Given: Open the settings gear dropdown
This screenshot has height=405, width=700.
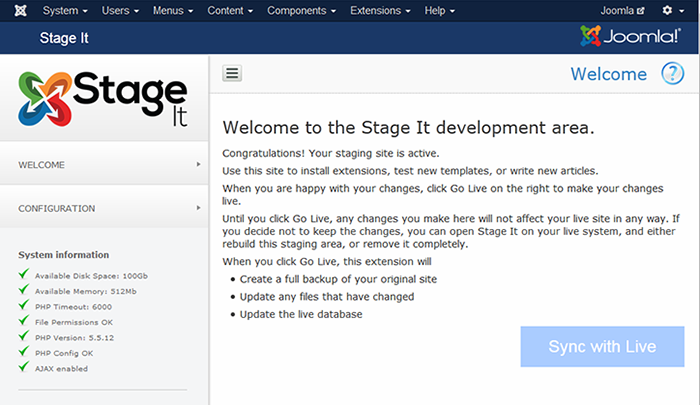Looking at the screenshot, I should point(673,10).
